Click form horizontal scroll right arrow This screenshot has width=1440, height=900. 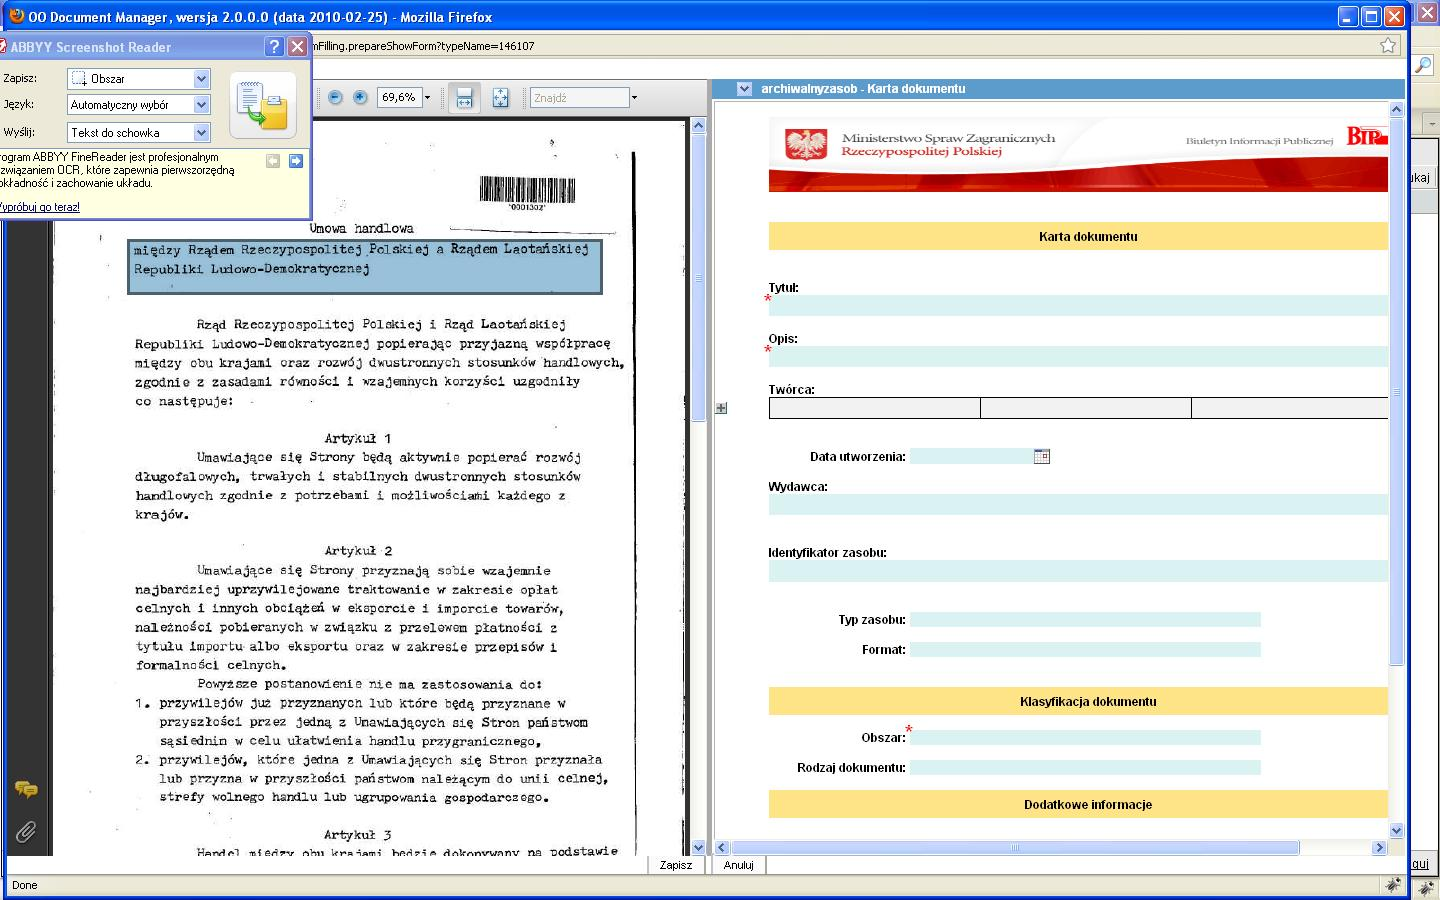(x=1379, y=848)
